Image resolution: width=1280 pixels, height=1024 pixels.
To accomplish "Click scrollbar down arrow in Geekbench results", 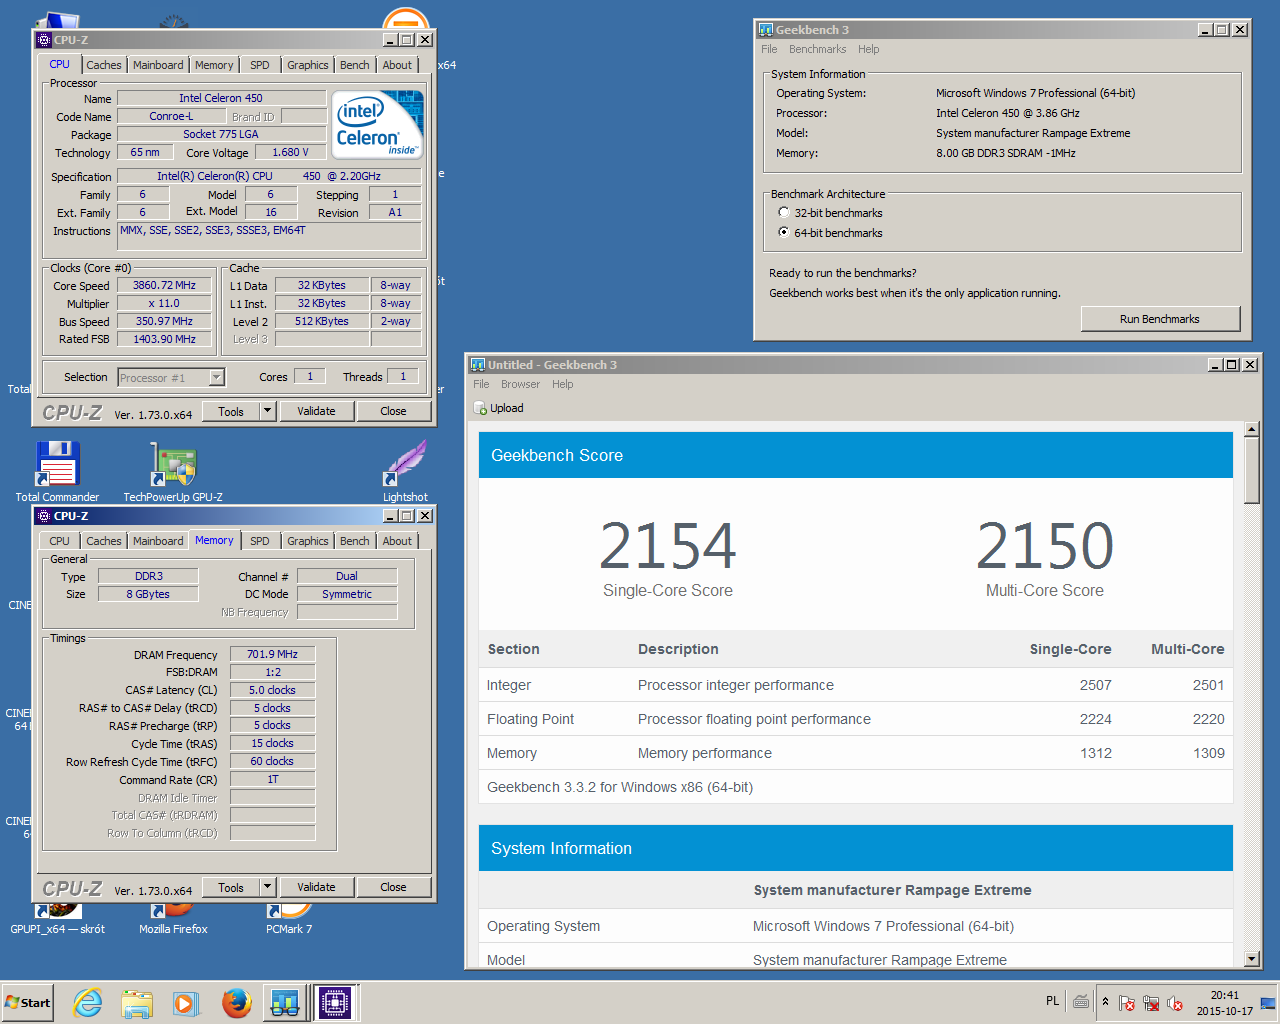I will 1251,959.
